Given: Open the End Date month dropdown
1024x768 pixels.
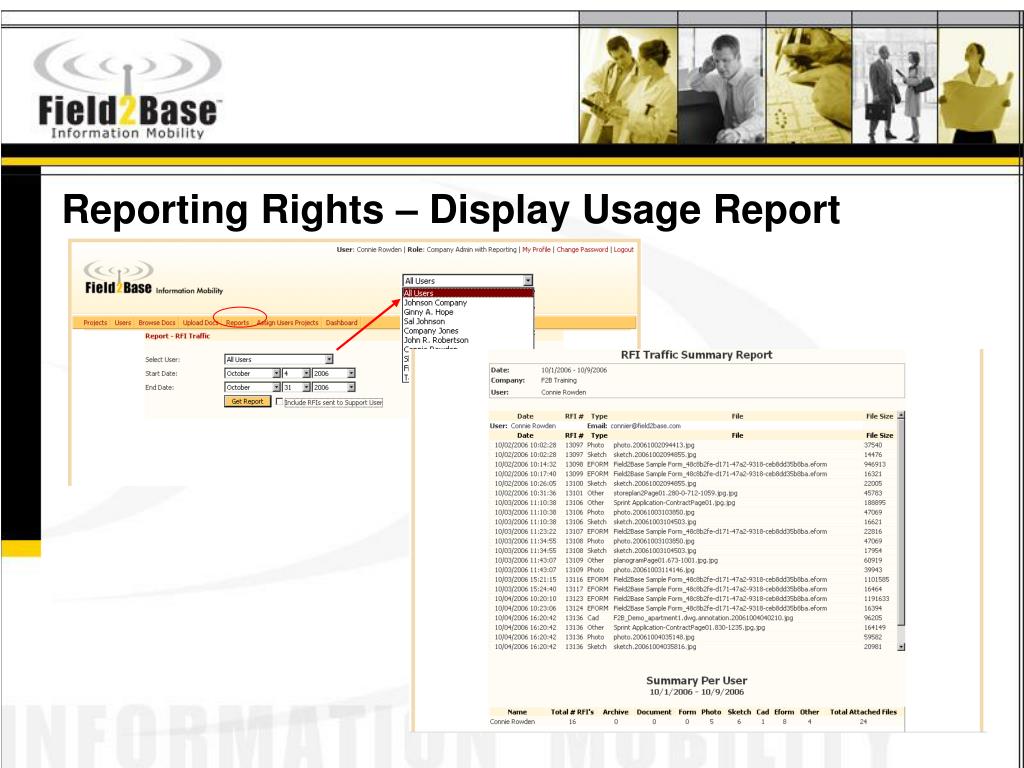Looking at the screenshot, I should tap(252, 387).
